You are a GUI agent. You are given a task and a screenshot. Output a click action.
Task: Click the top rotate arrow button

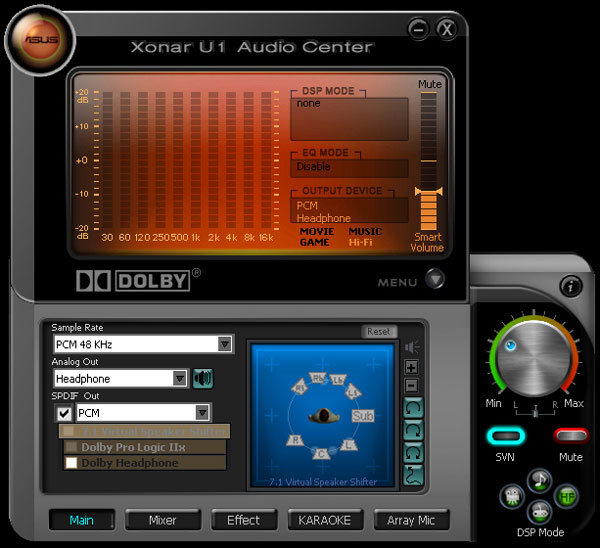point(413,408)
